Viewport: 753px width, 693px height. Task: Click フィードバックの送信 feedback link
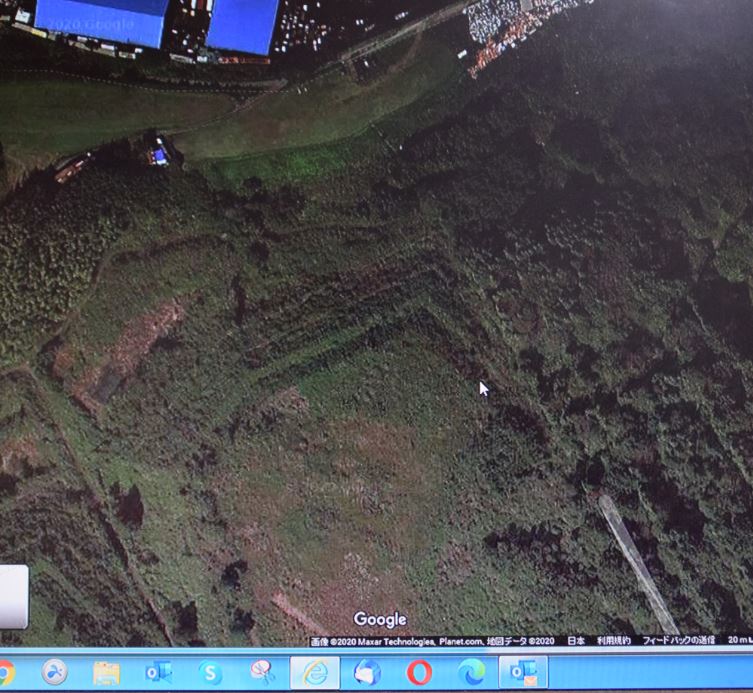click(x=679, y=640)
